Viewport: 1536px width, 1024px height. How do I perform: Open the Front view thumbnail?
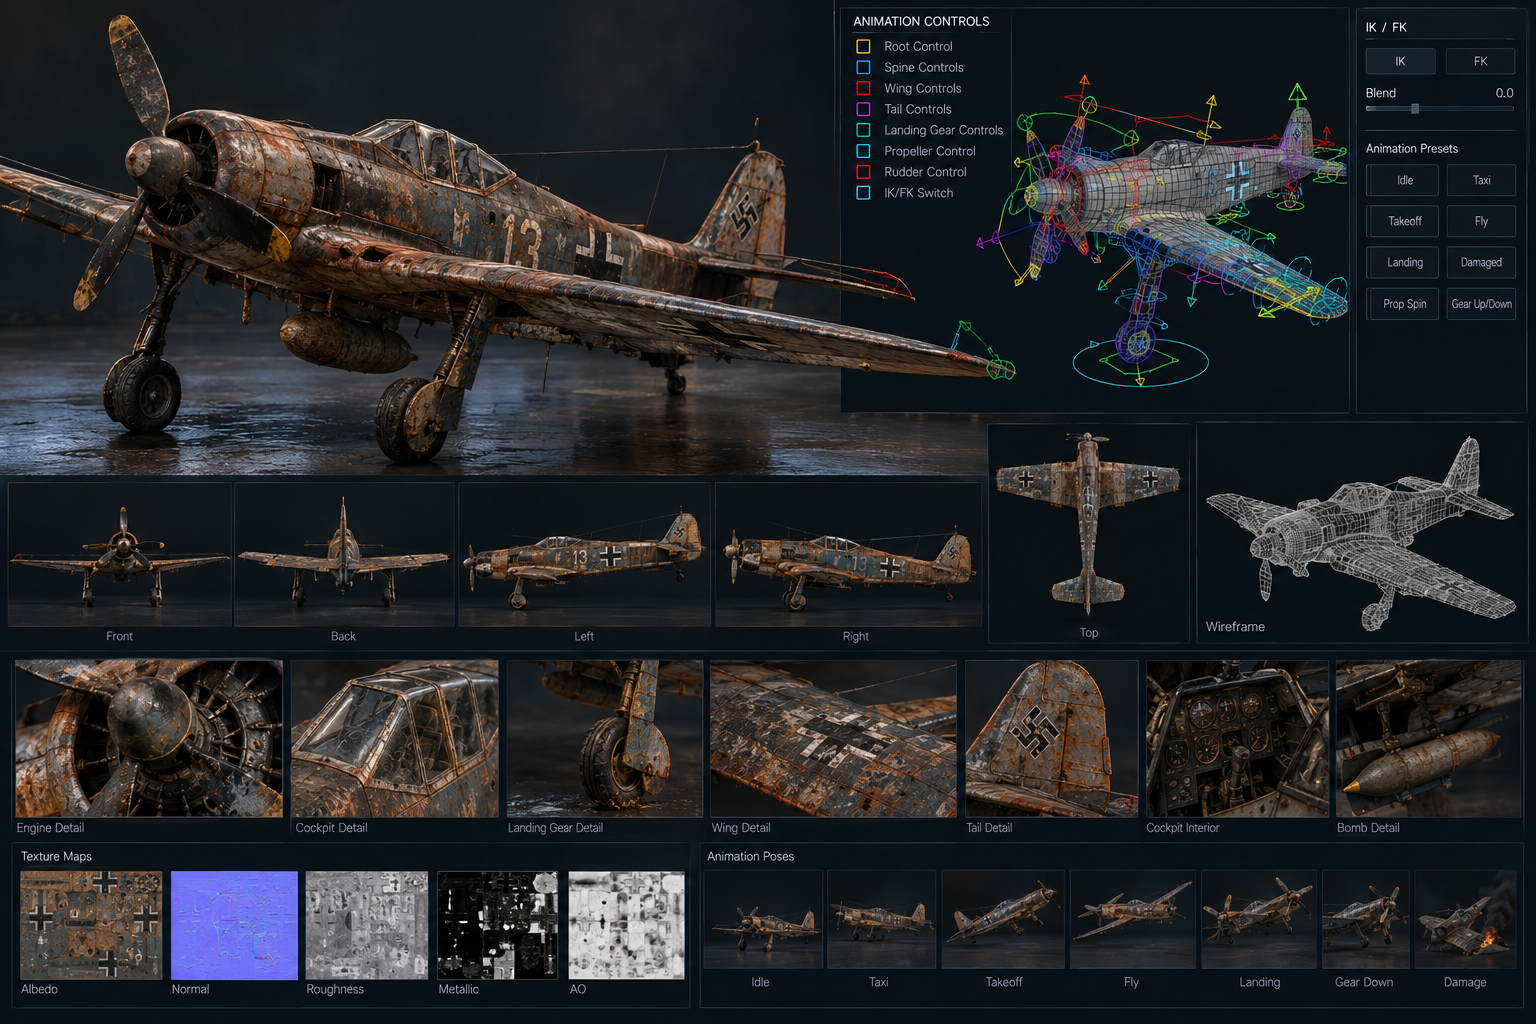[120, 555]
